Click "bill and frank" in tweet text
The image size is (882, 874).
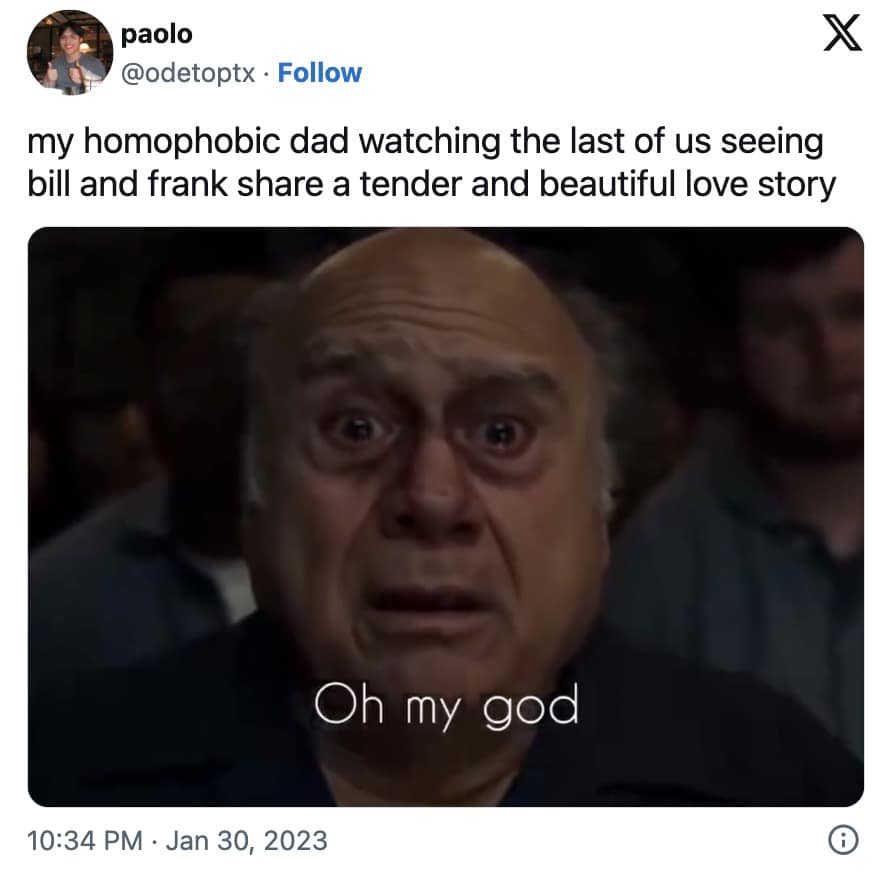[128, 184]
